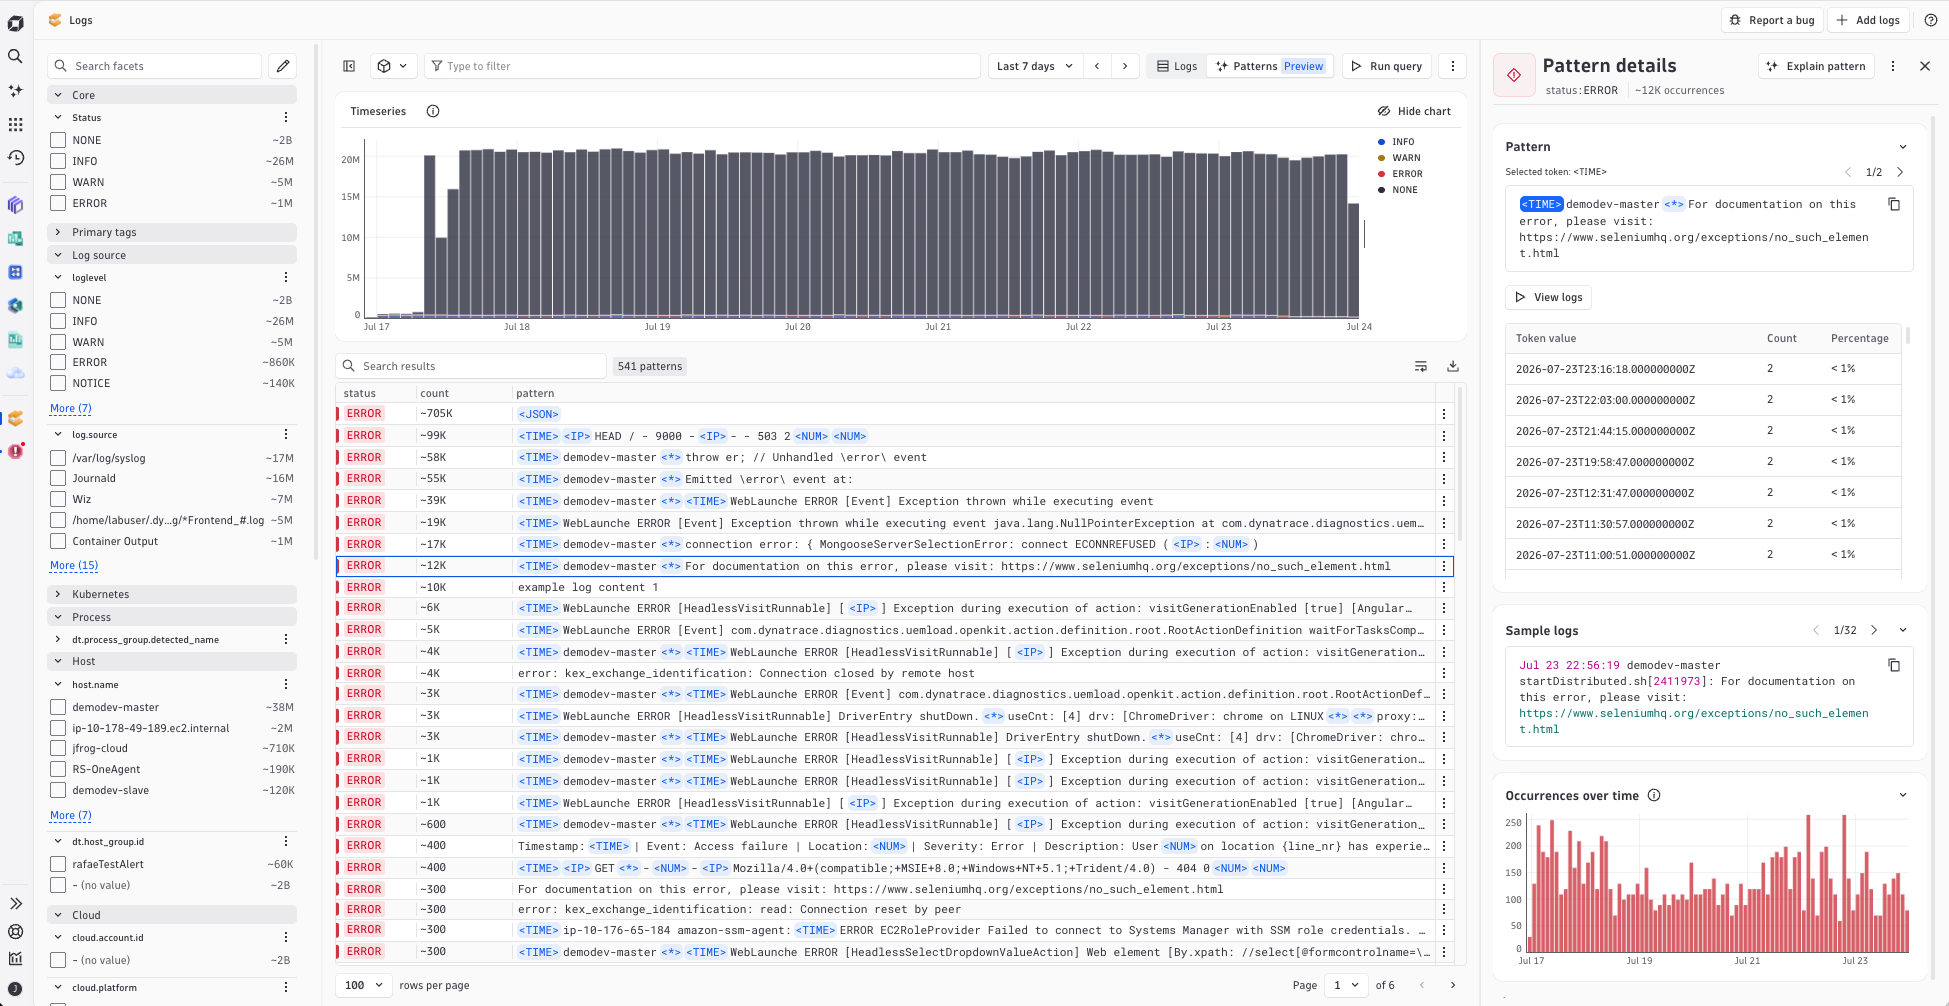Open host.name facet options menu
Viewport: 1949px width, 1006px height.
[286, 685]
